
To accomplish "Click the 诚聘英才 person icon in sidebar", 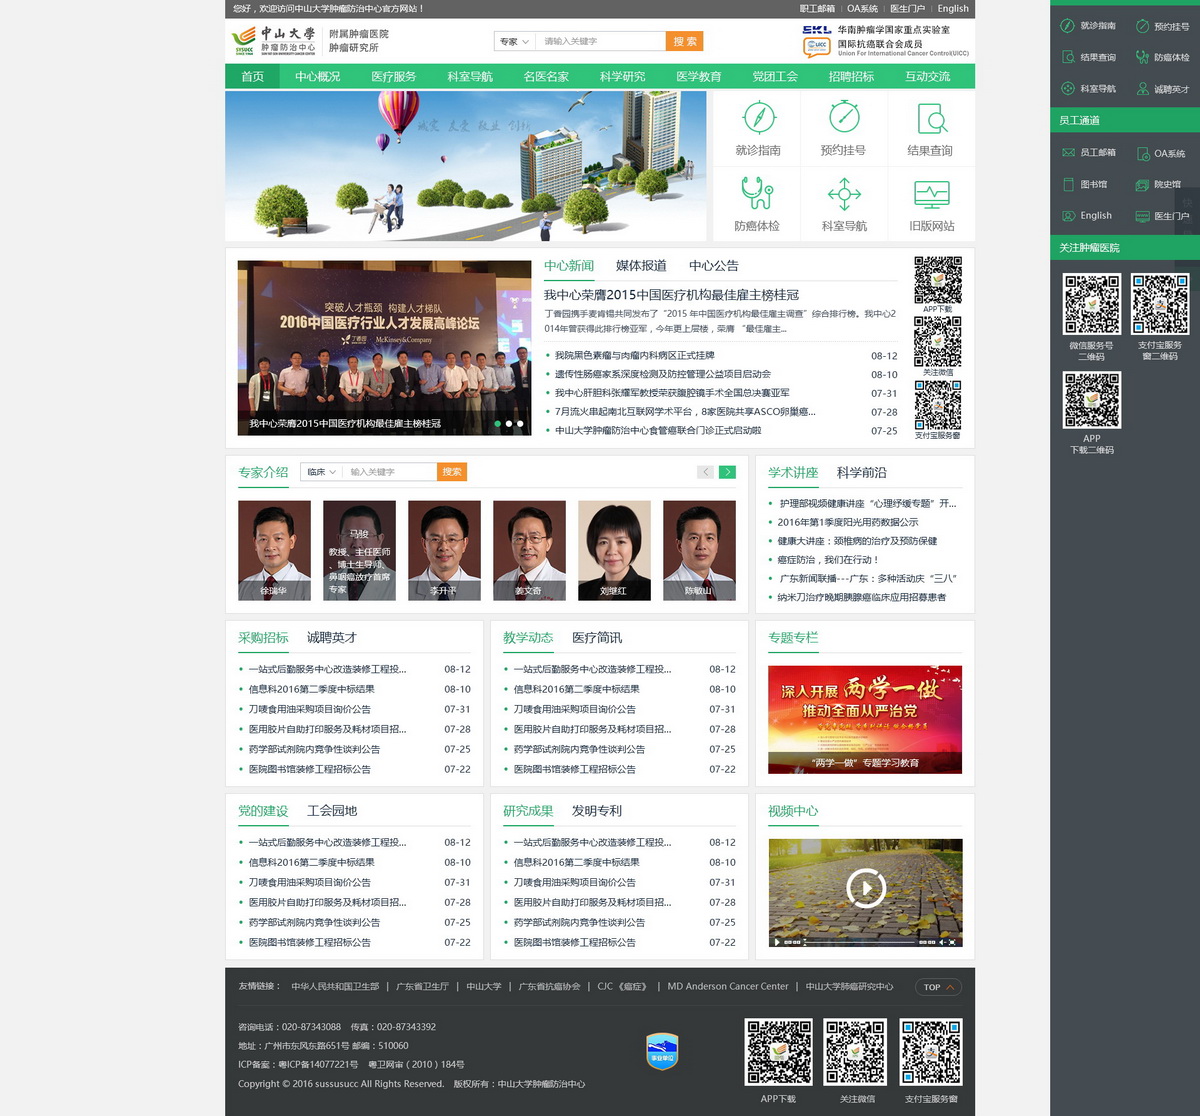I will 1142,88.
